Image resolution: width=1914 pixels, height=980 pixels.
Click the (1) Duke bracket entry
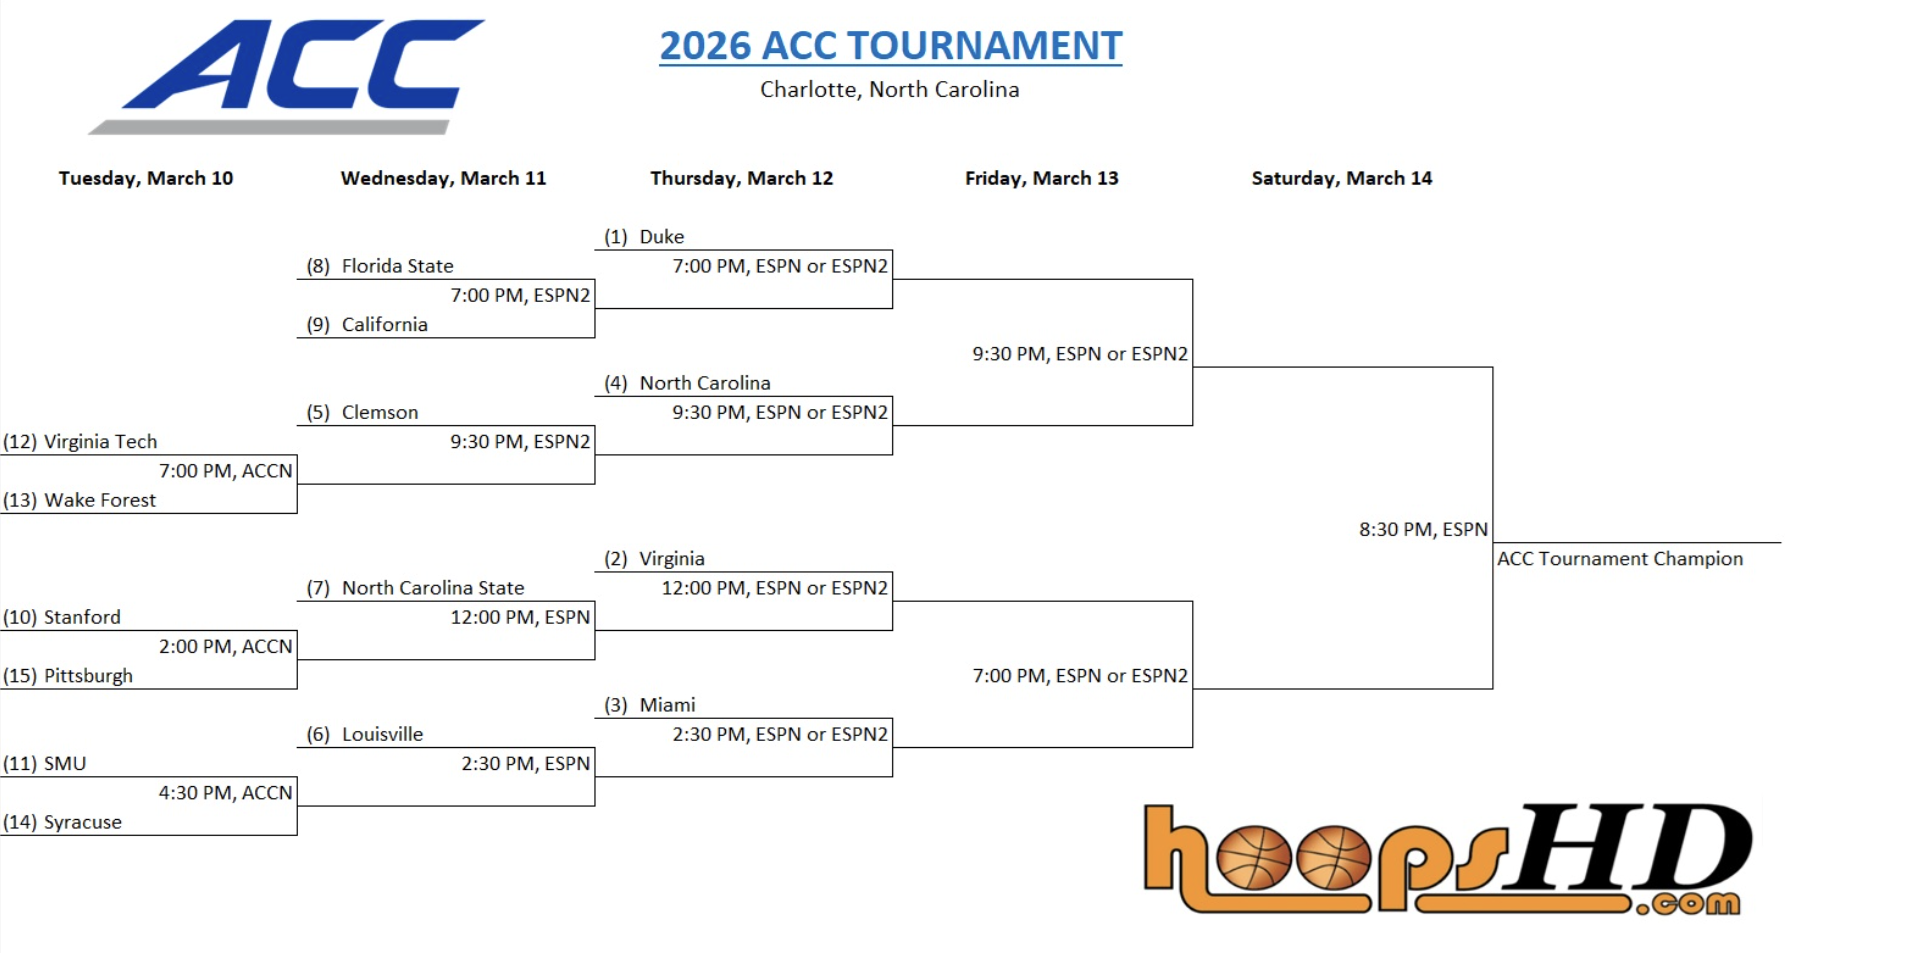click(644, 237)
